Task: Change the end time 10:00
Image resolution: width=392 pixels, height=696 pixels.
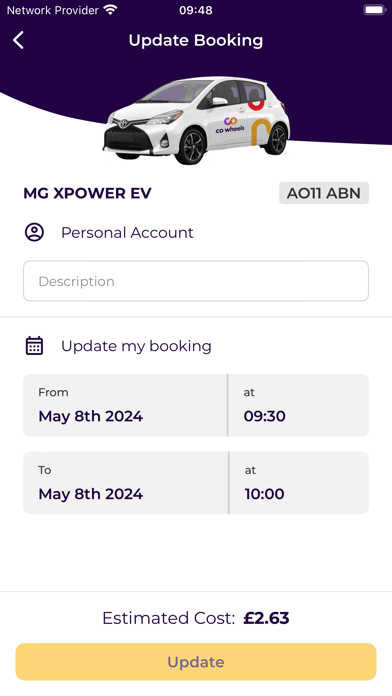Action: pos(299,483)
